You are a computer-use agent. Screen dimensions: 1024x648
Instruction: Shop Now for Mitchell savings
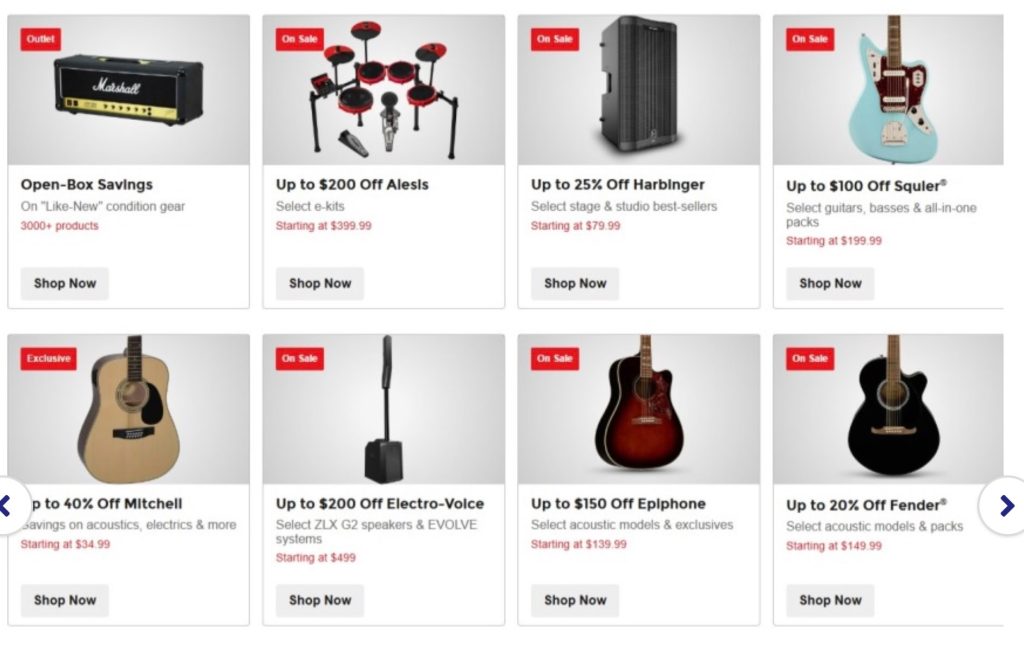click(x=64, y=600)
